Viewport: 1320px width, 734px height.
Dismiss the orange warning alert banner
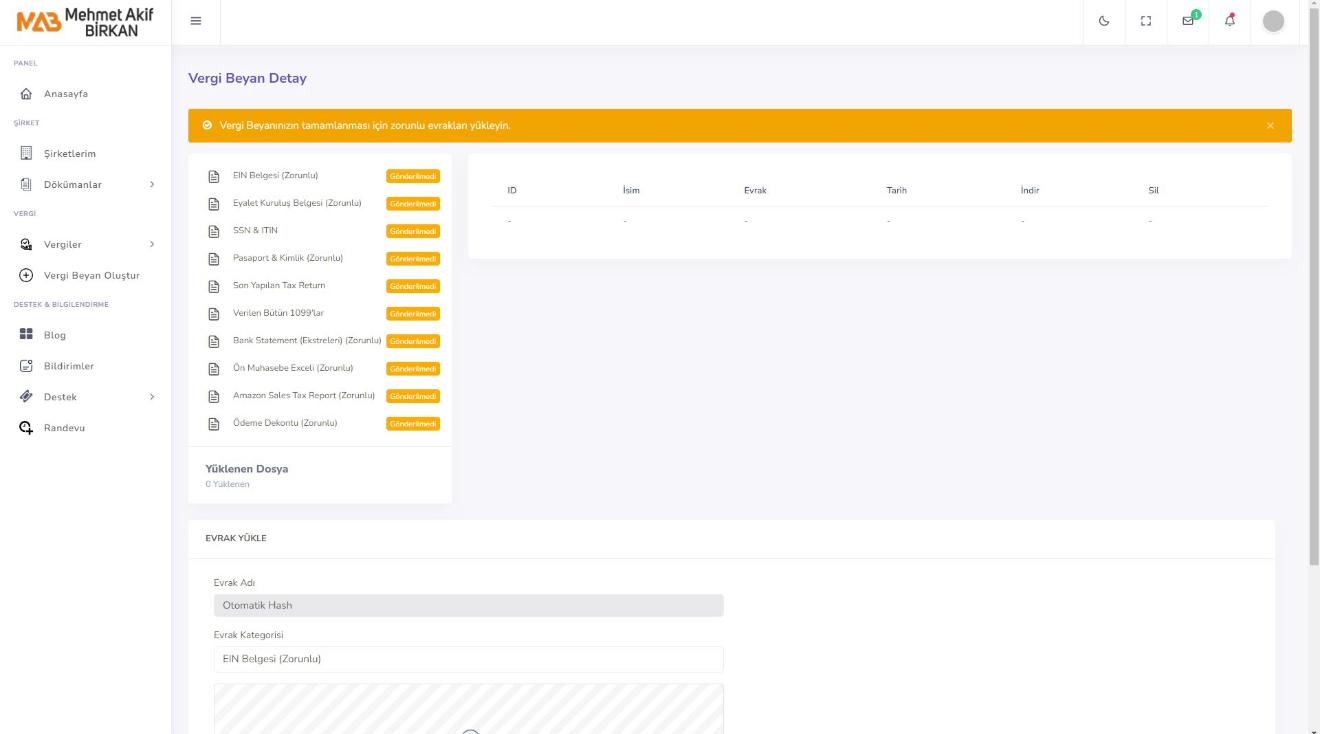(x=1270, y=126)
